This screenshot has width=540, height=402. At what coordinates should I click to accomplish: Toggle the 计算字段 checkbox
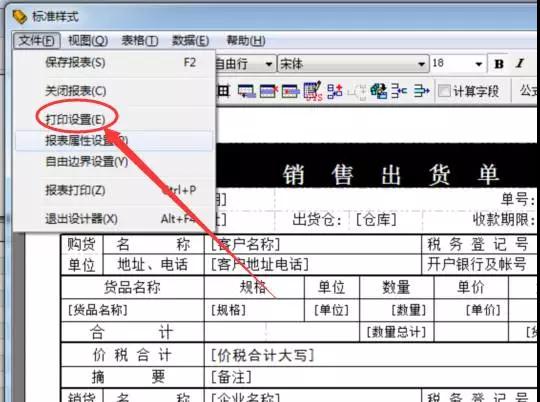tap(444, 91)
